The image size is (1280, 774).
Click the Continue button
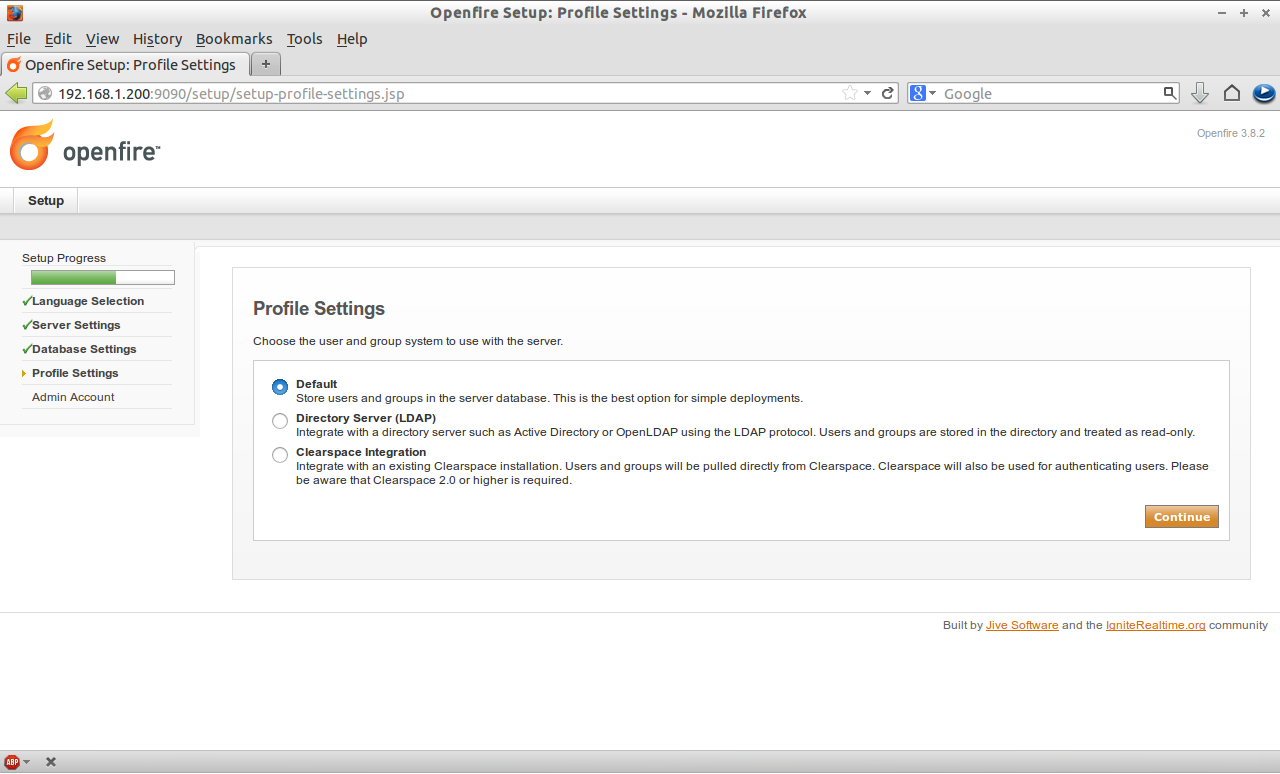tap(1182, 517)
